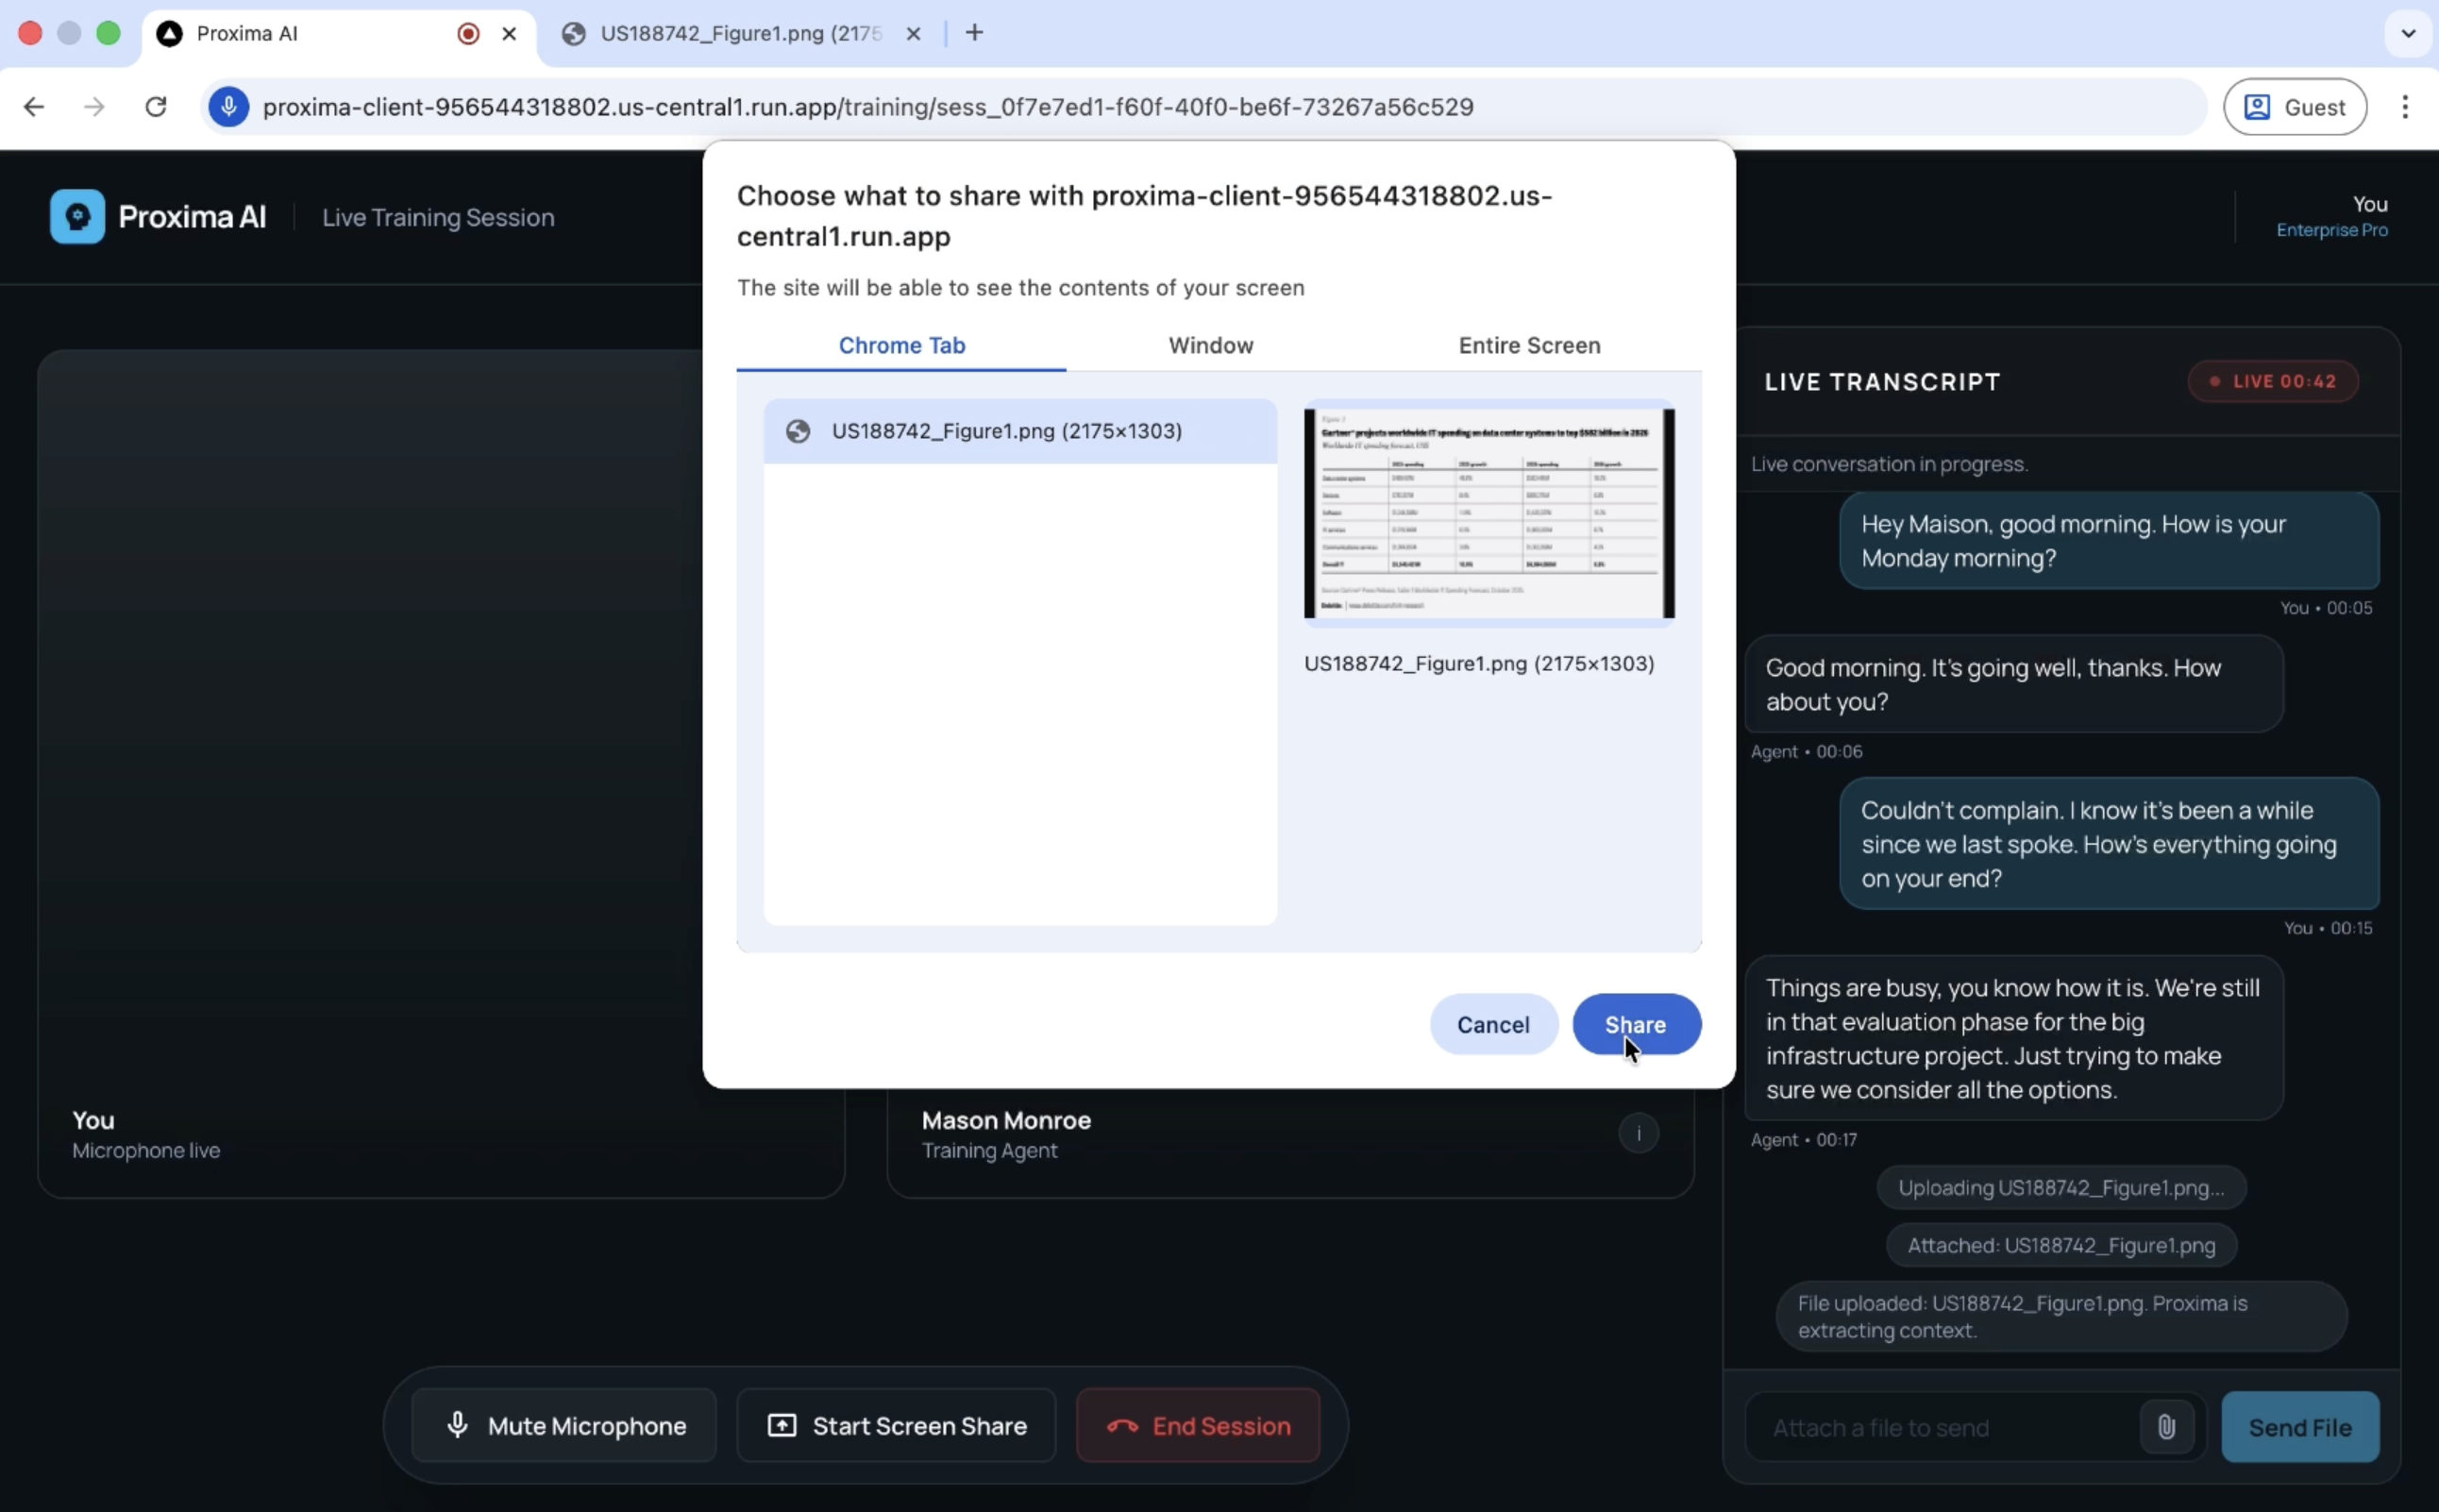
Task: Click the Figure1 preview thumbnail
Action: 1488,513
